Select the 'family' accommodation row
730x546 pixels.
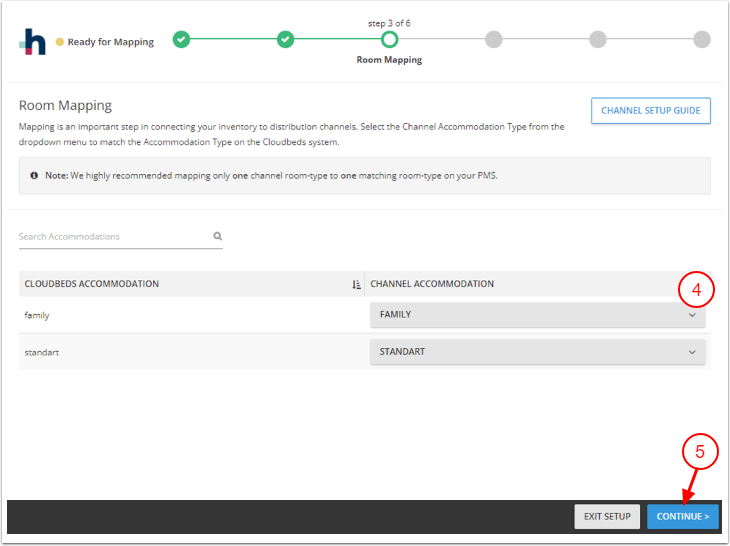click(x=37, y=315)
